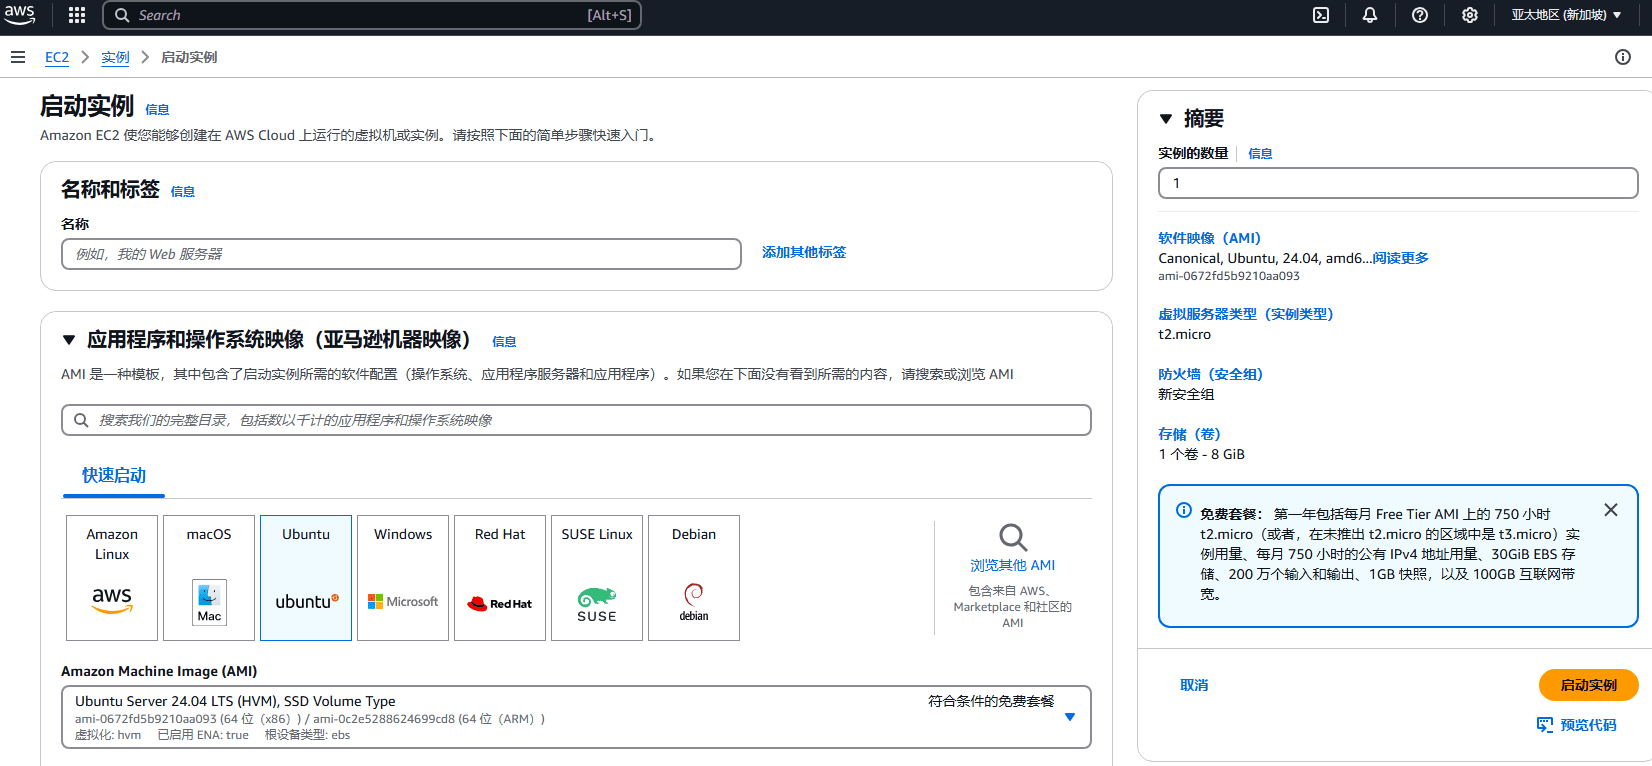Click 阅读更多 in software image summary

click(x=1400, y=258)
